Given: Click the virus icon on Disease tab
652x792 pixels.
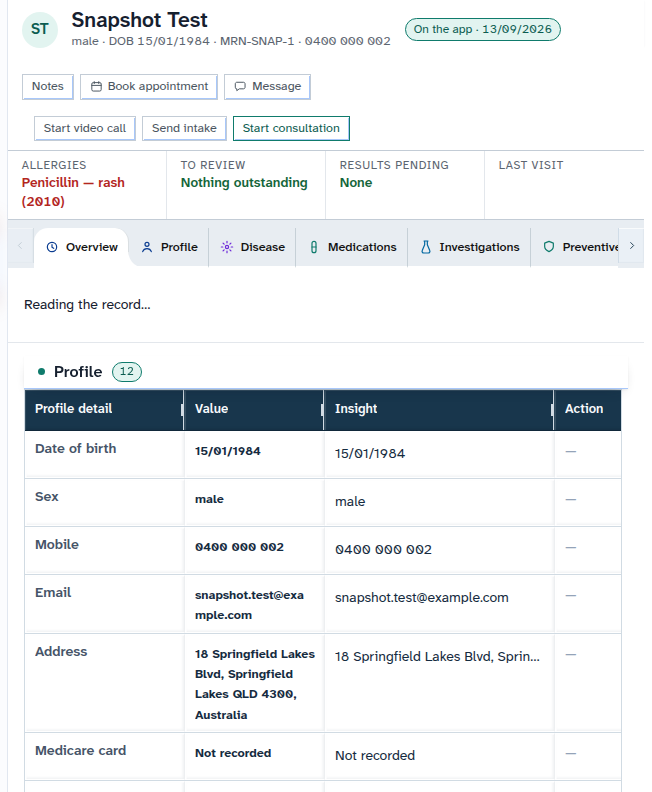Looking at the screenshot, I should pyautogui.click(x=227, y=247).
